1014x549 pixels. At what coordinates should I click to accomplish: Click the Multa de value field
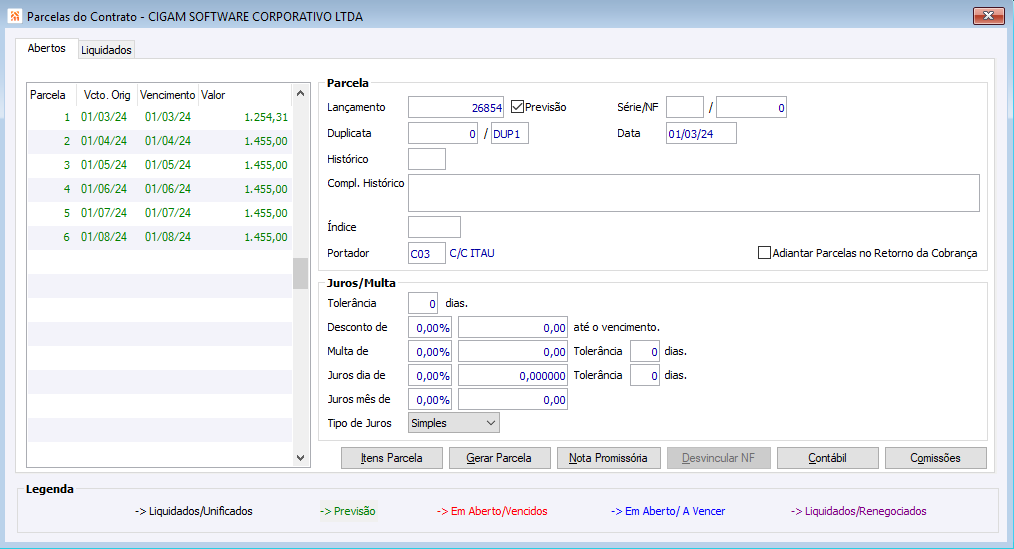pos(513,352)
